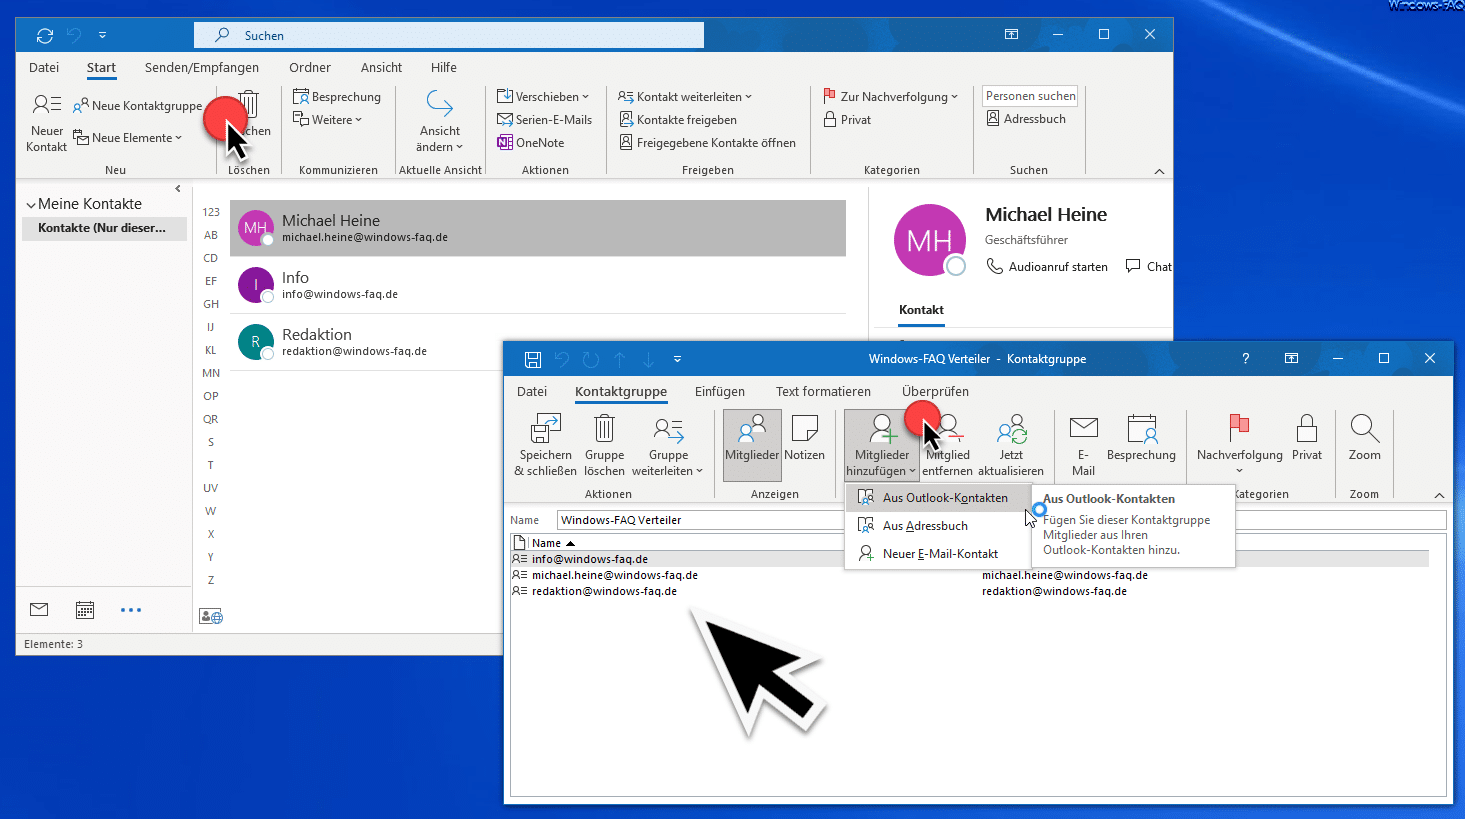Open quick access toolbar customize arrow
Screen dimensions: 1465x819
coord(102,35)
